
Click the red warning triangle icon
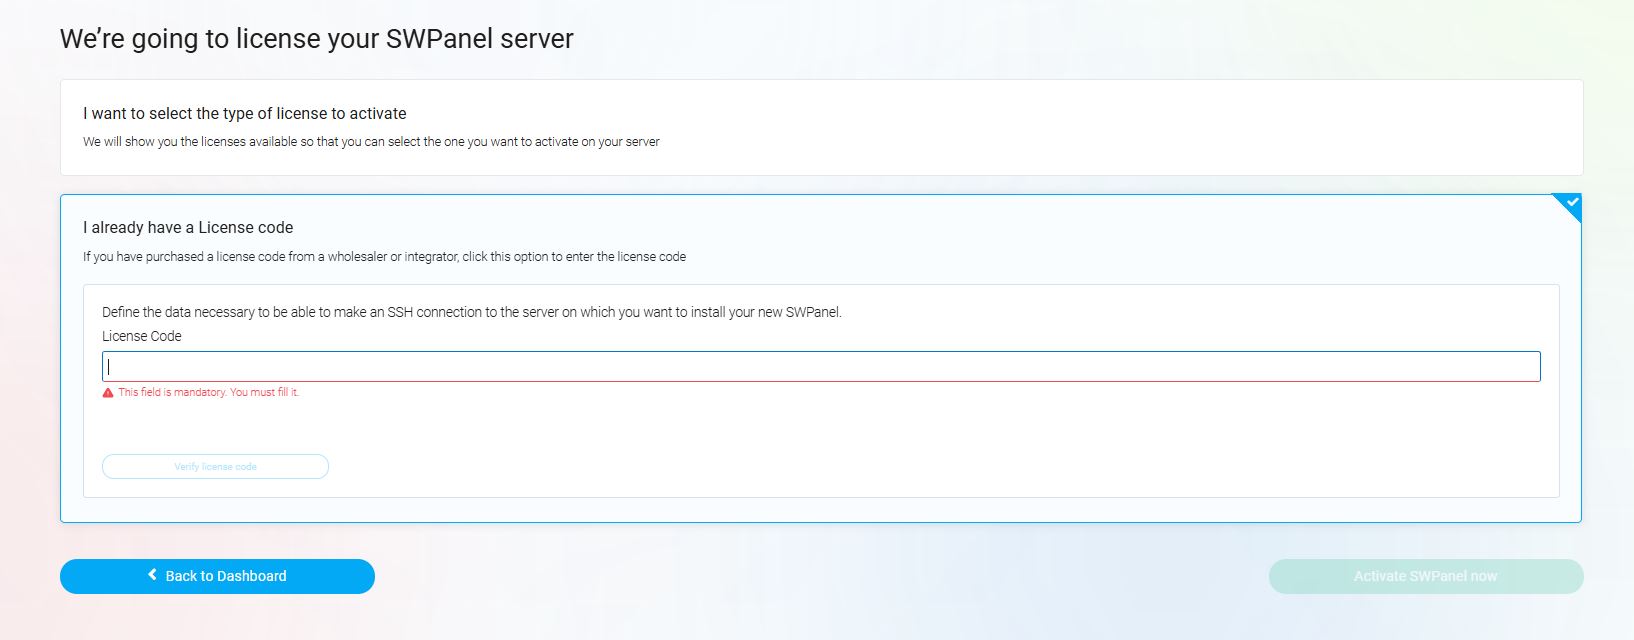pos(108,393)
